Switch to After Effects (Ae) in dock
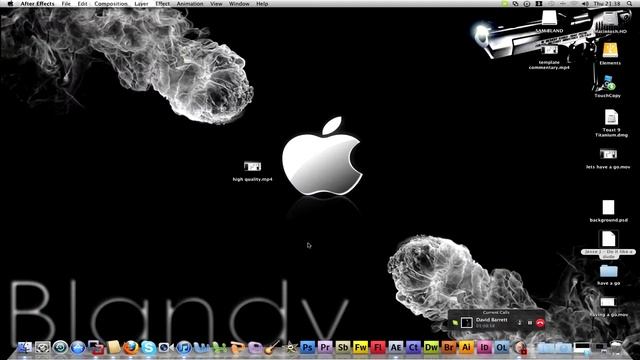Image resolution: width=640 pixels, height=360 pixels. [x=396, y=347]
